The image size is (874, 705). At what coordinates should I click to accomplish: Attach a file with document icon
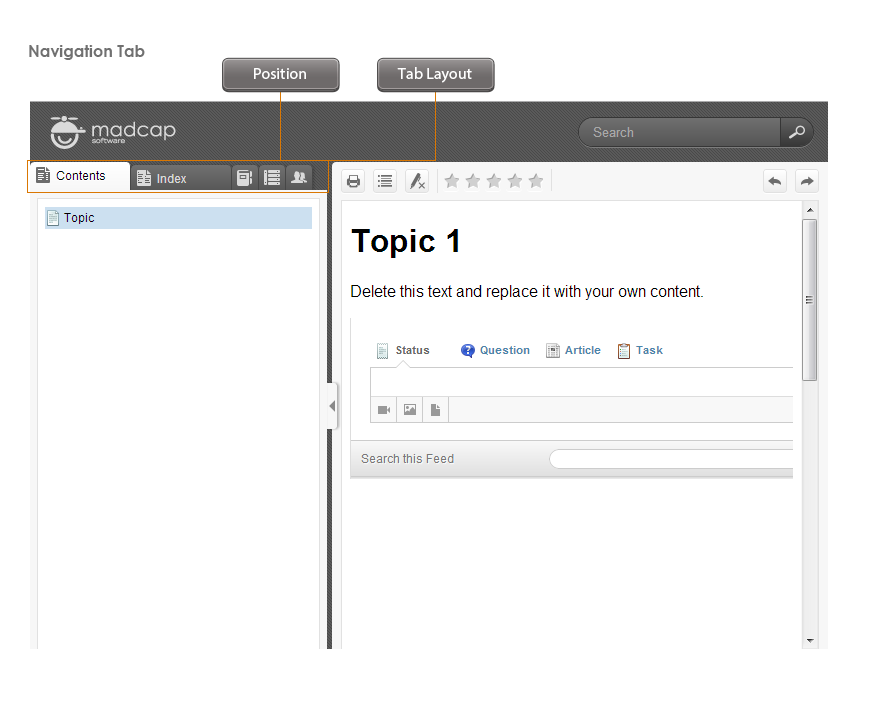435,410
